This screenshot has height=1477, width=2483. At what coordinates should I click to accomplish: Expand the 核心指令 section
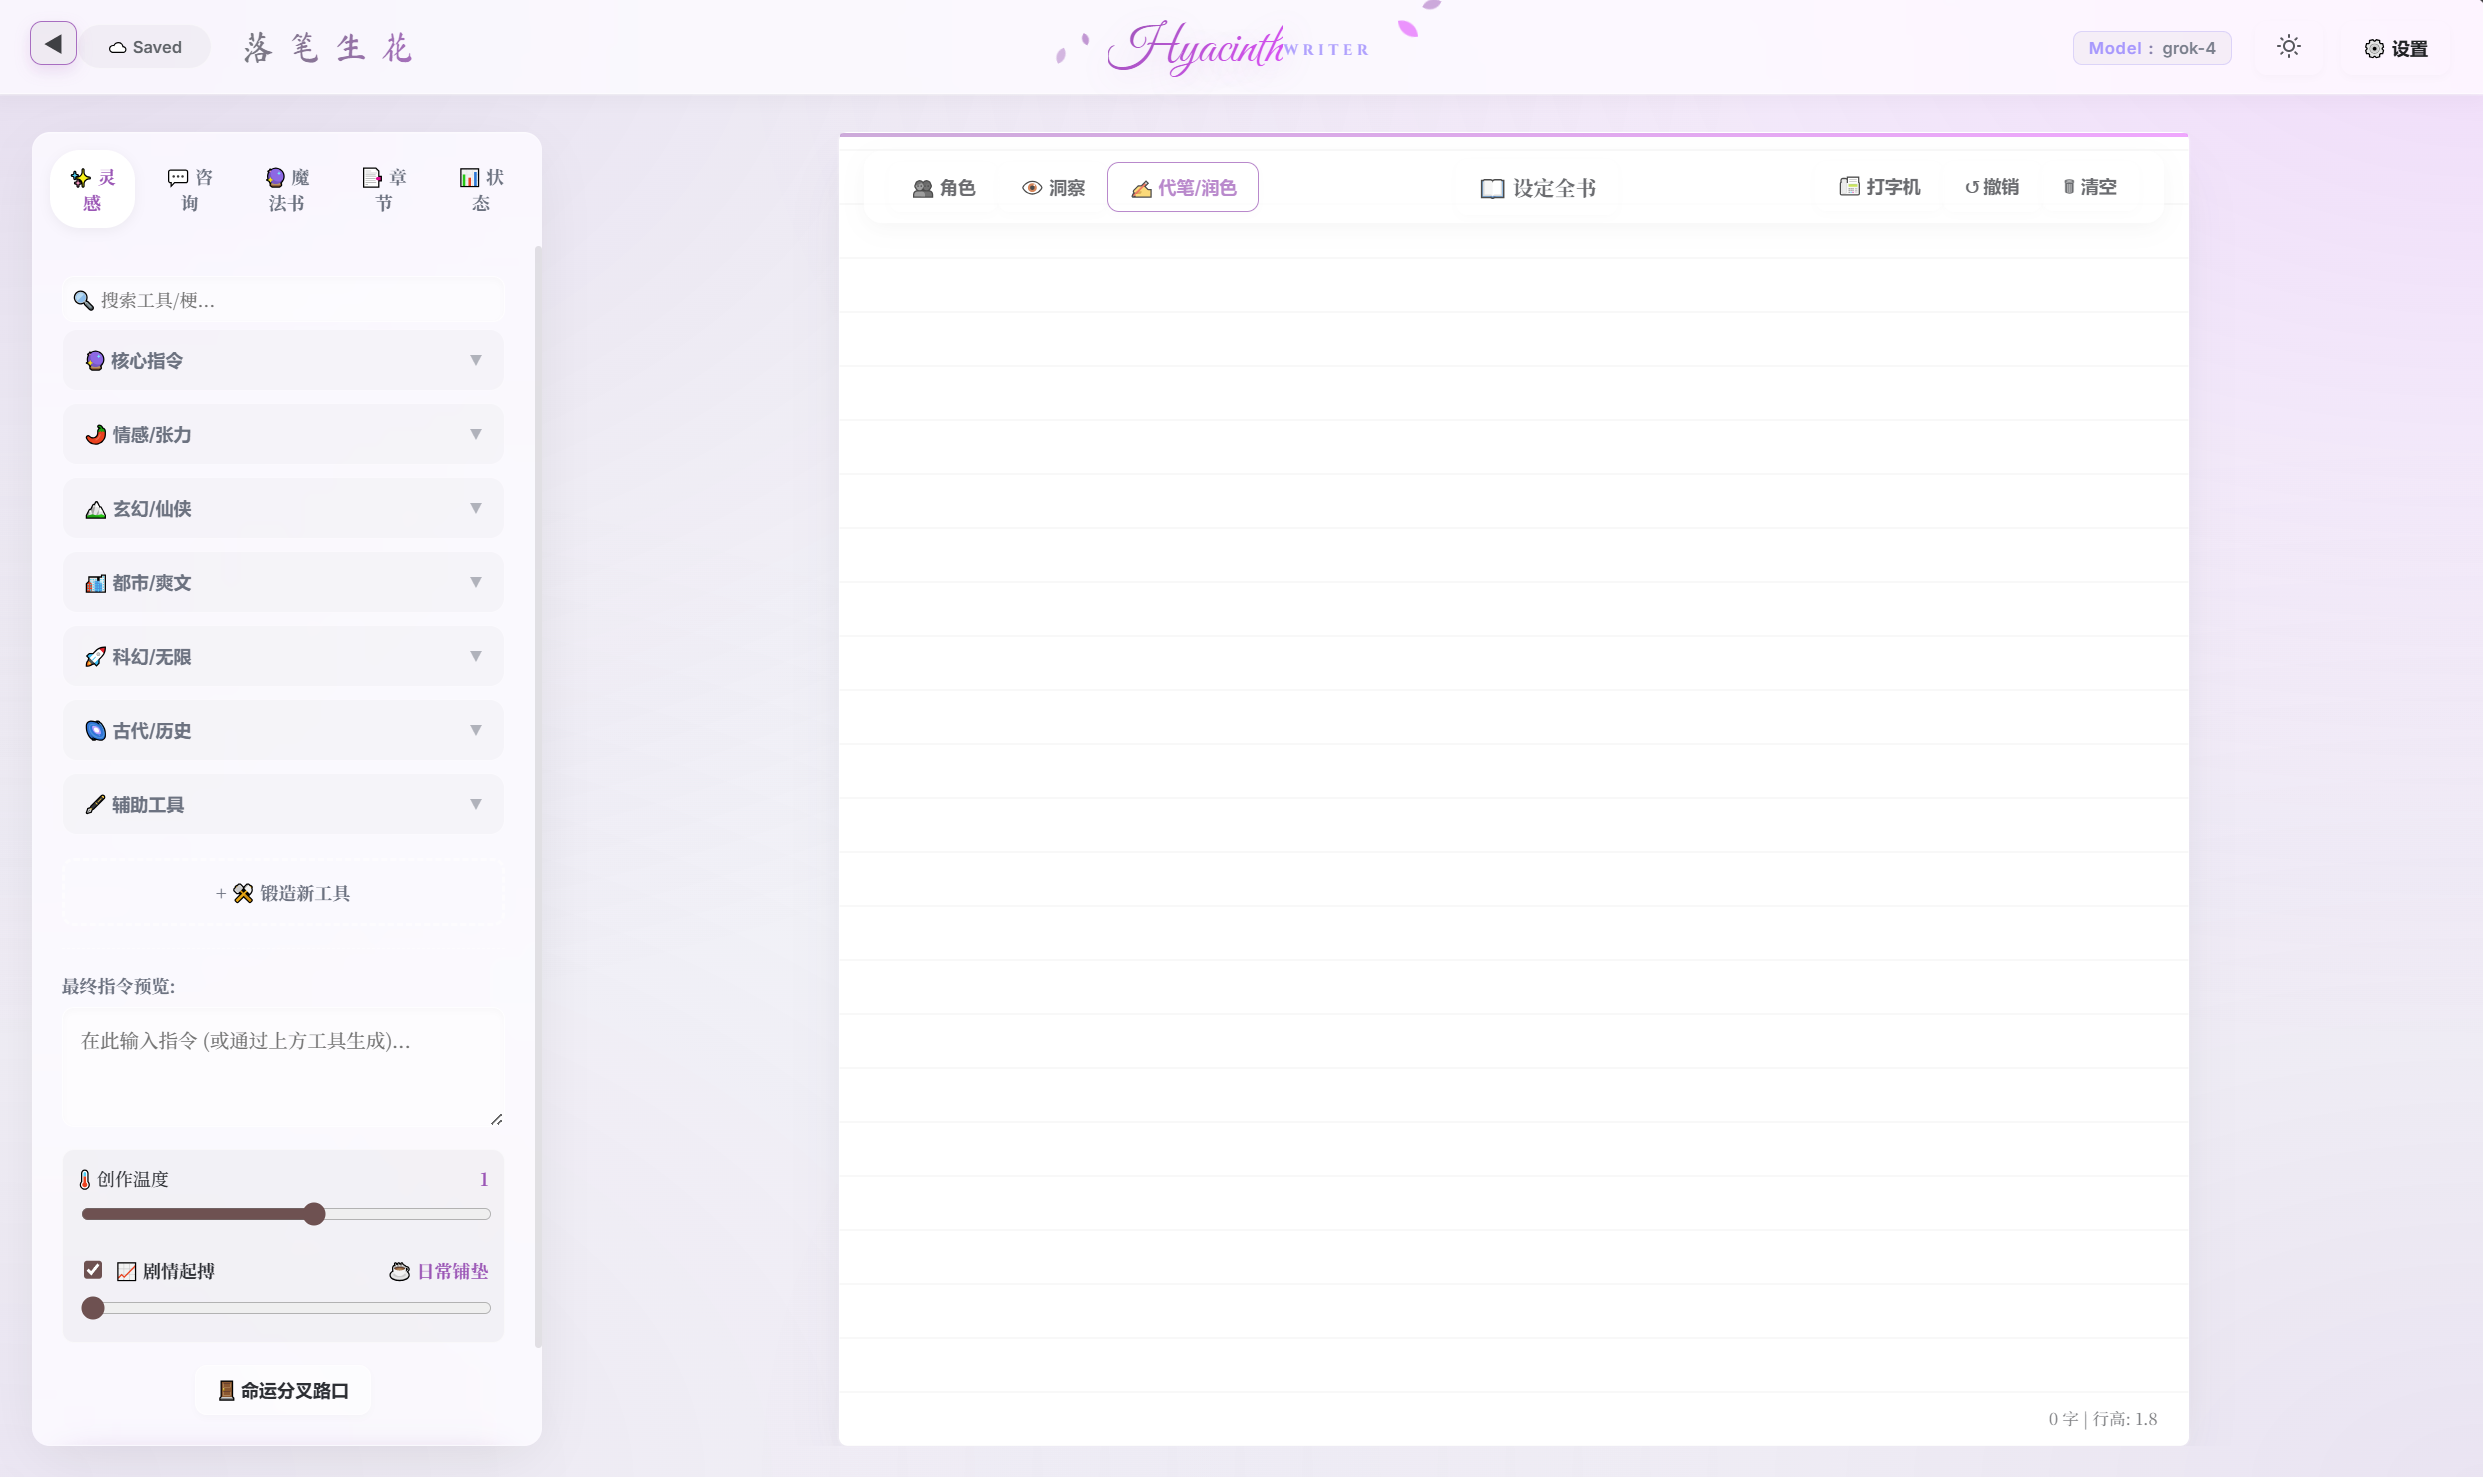(x=283, y=360)
